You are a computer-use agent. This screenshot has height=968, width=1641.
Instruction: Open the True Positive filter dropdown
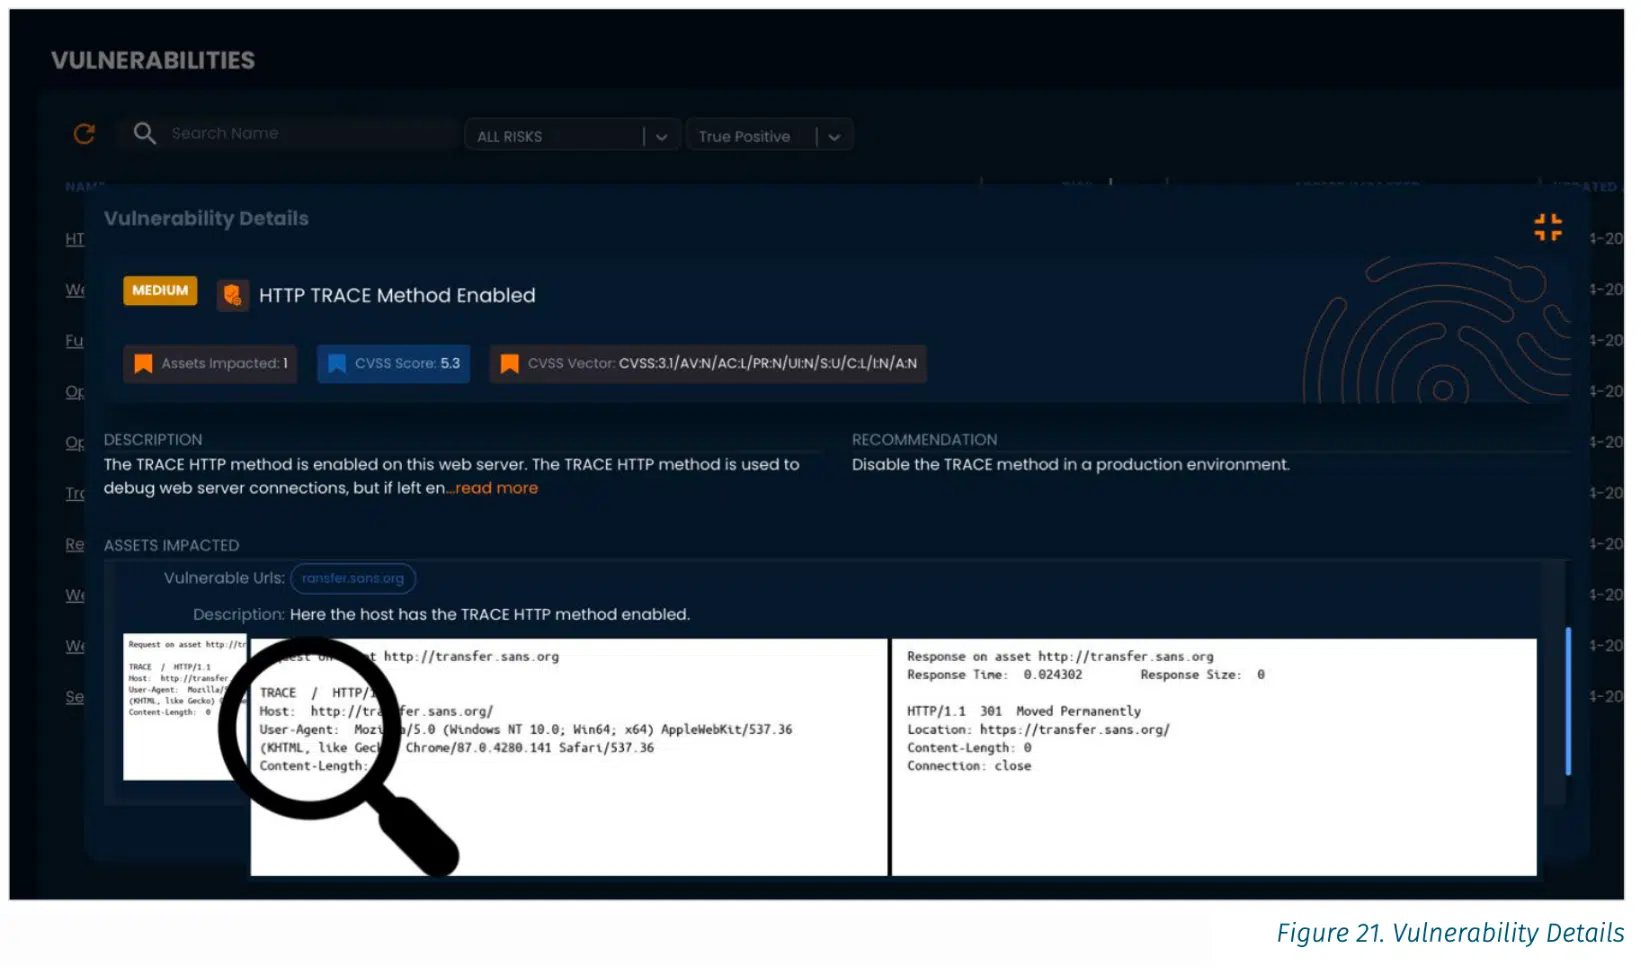click(x=769, y=136)
